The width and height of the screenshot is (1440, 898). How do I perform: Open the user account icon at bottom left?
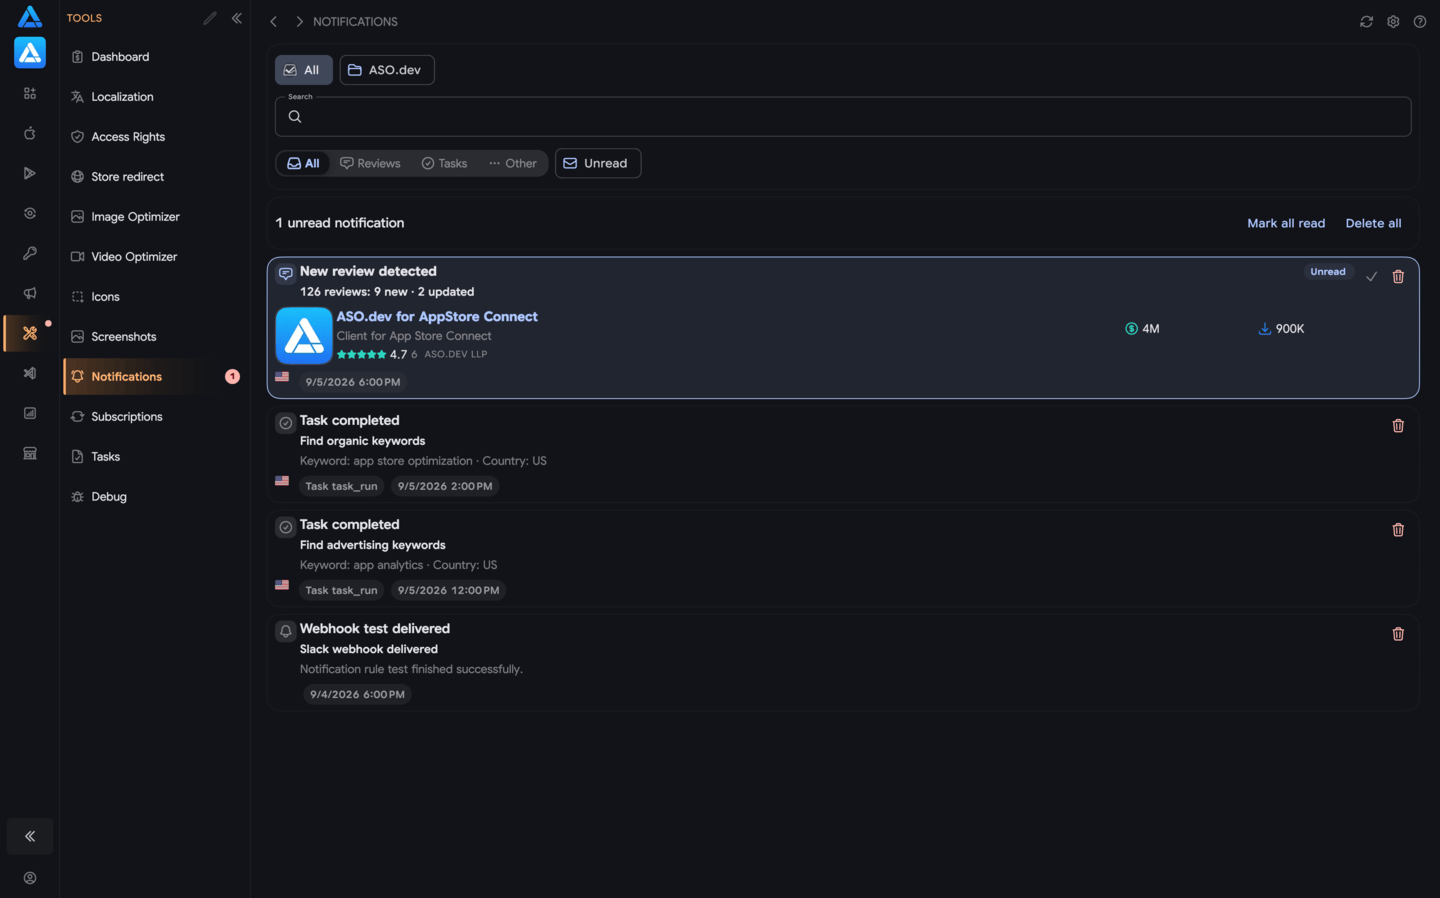[30, 878]
